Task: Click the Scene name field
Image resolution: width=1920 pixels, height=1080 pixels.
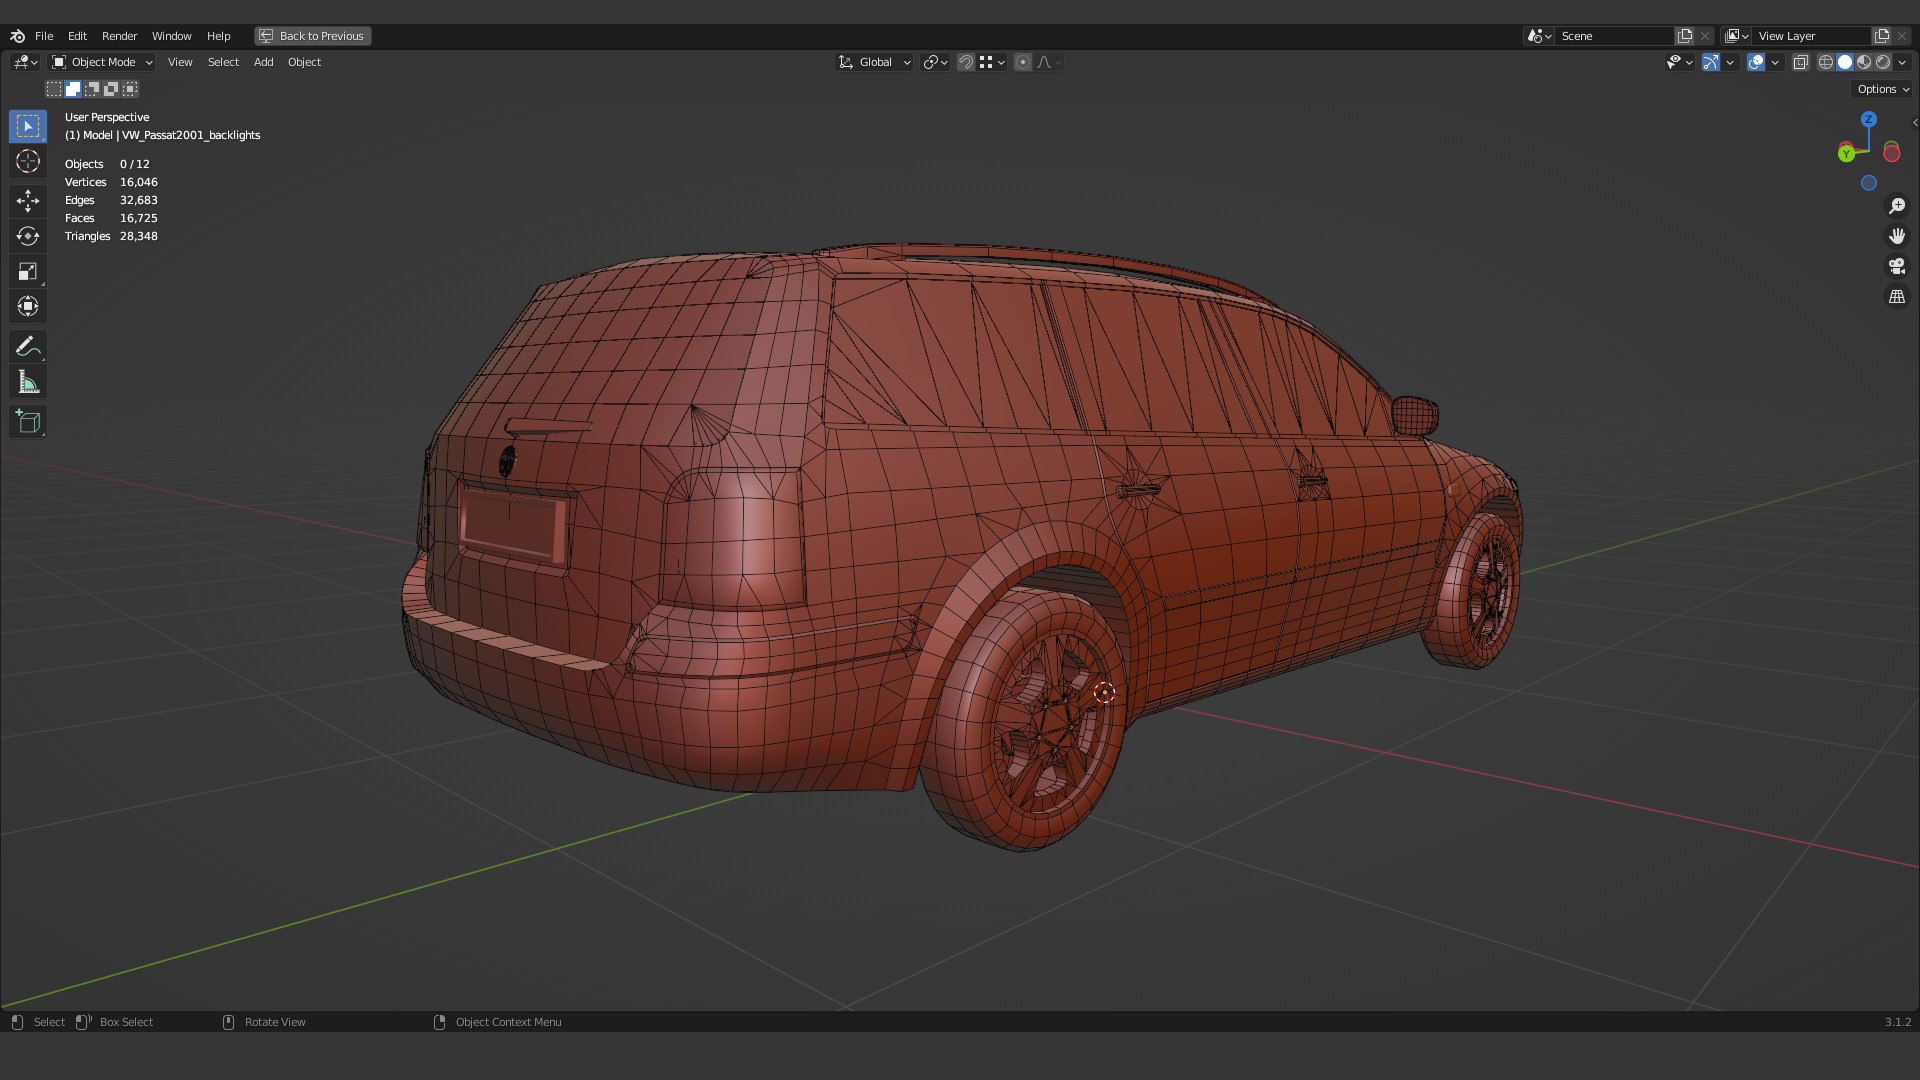Action: [x=1615, y=36]
